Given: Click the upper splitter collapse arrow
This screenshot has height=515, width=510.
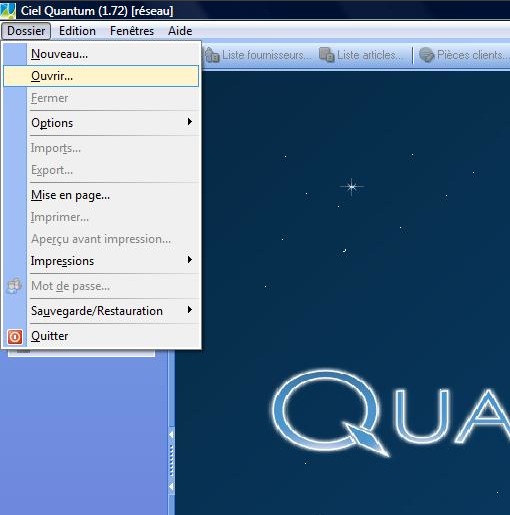Looking at the screenshot, I should coord(171,435).
